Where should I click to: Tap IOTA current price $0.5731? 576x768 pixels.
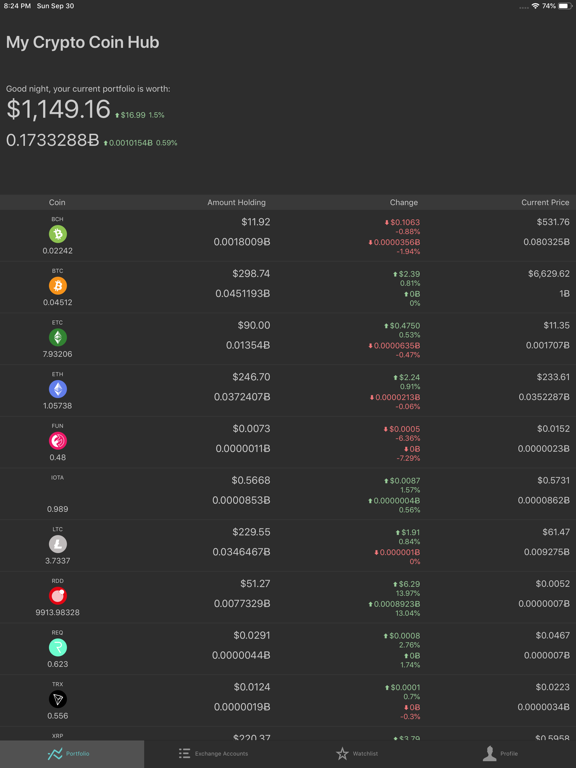553,480
